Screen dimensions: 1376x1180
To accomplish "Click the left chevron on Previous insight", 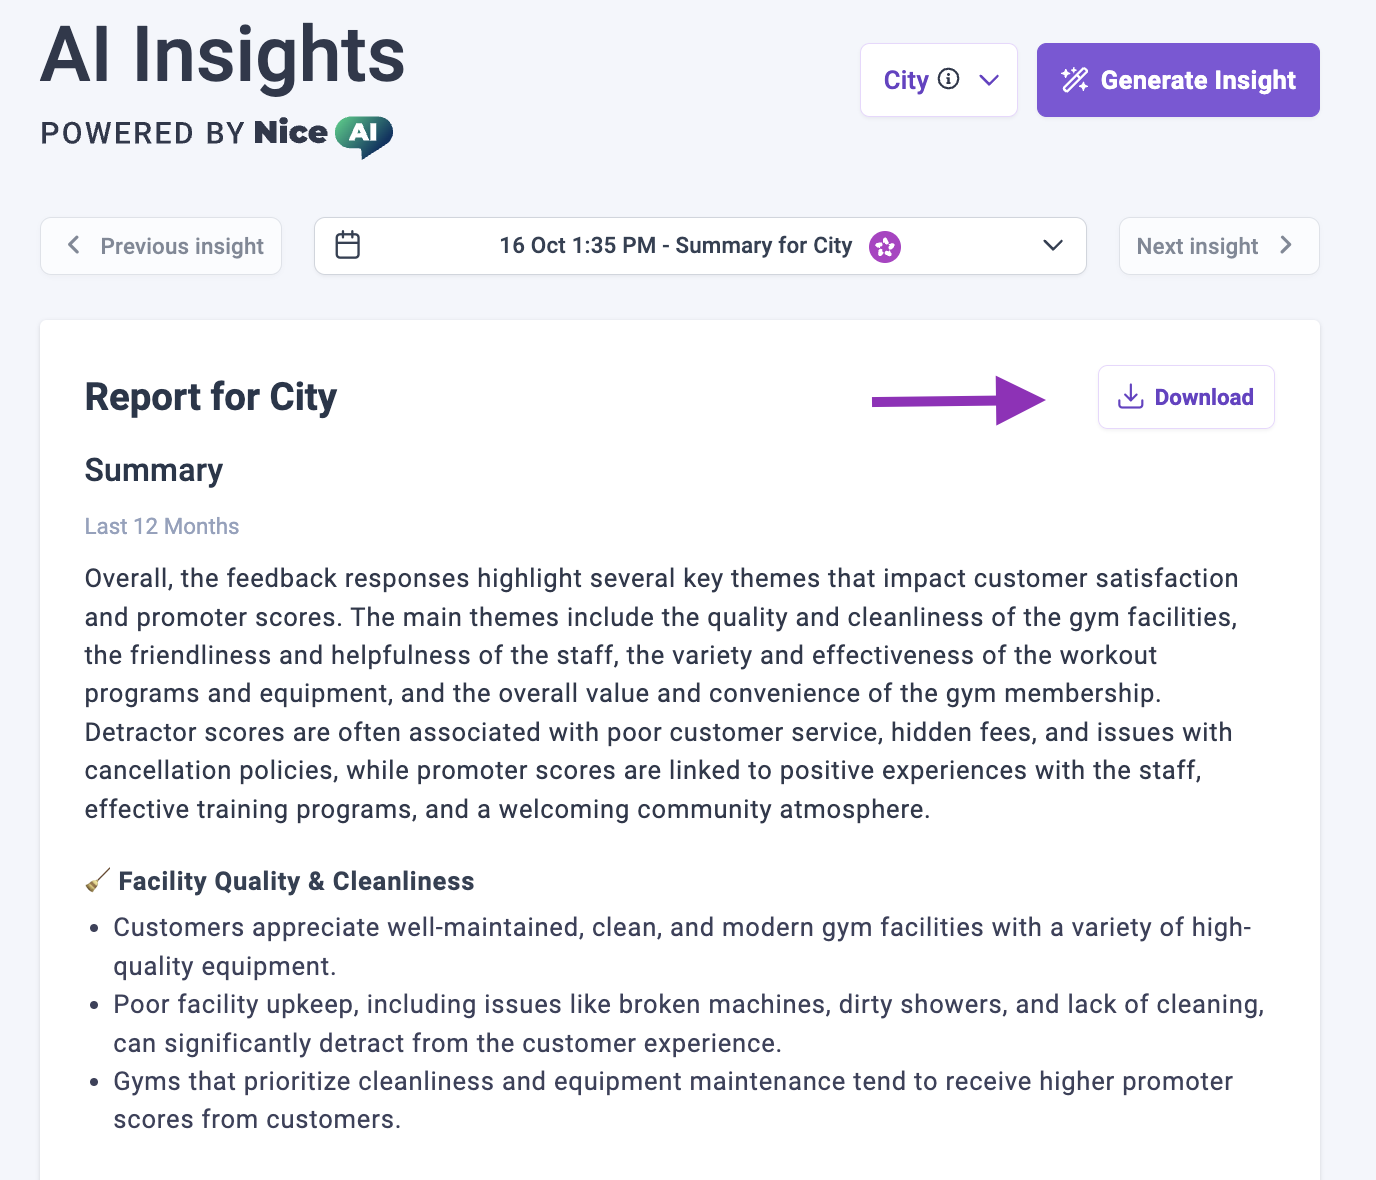I will [73, 245].
